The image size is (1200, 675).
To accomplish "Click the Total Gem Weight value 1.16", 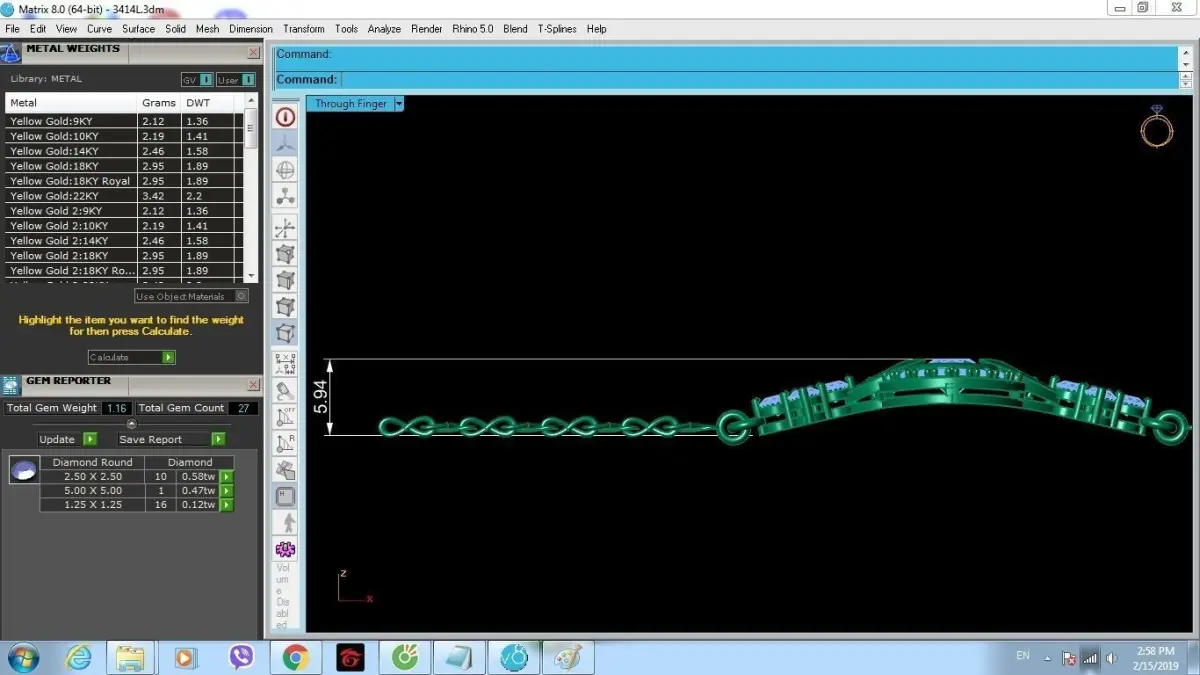I will click(x=116, y=408).
